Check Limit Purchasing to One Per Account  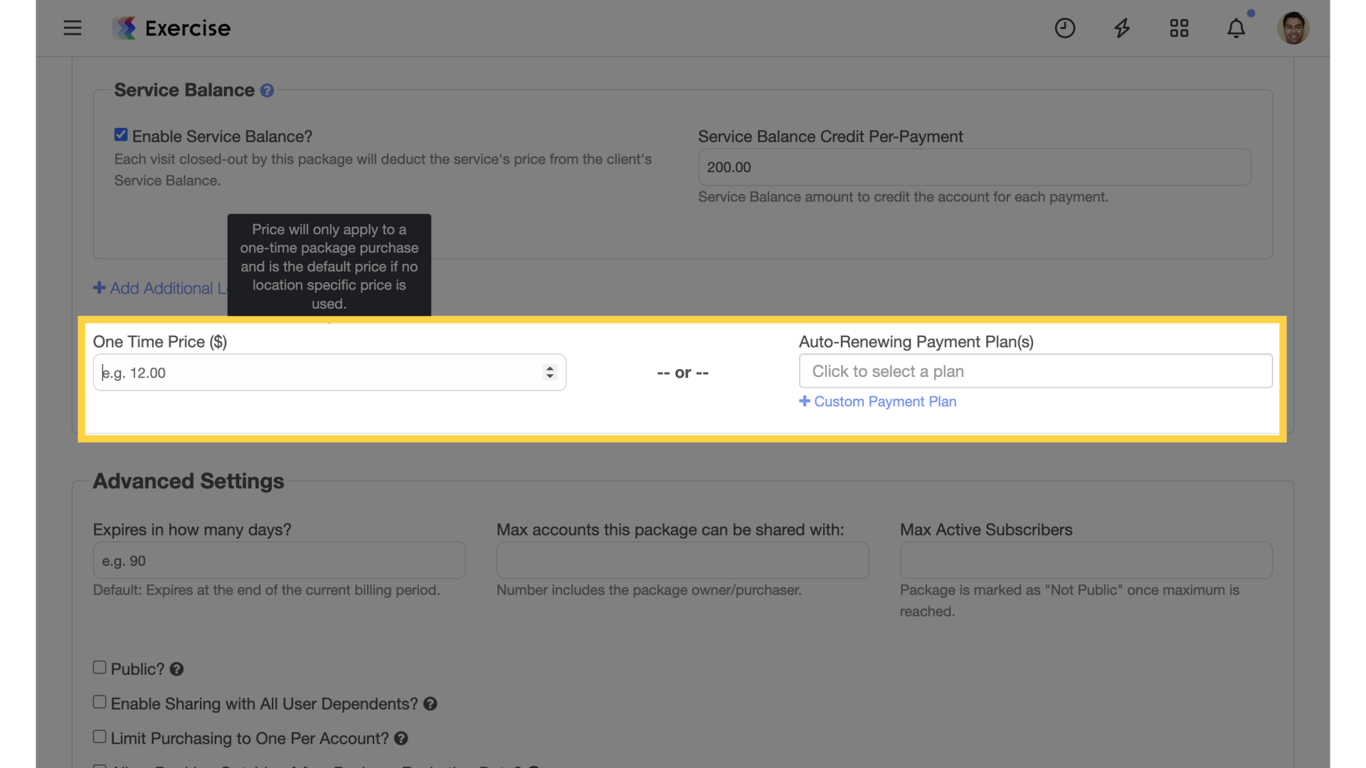coord(99,736)
